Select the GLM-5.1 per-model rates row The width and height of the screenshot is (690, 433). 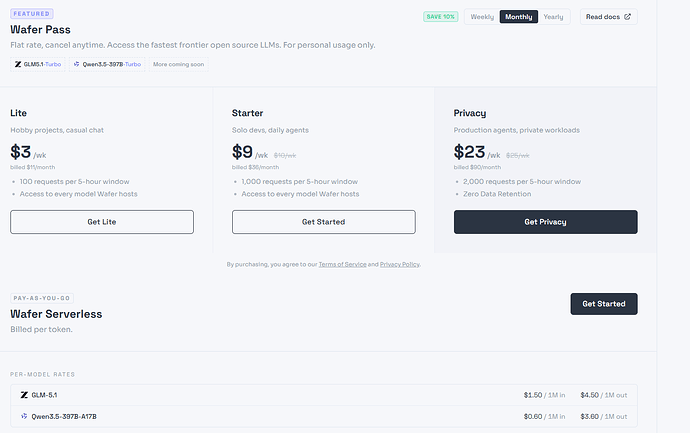pyautogui.click(x=324, y=395)
